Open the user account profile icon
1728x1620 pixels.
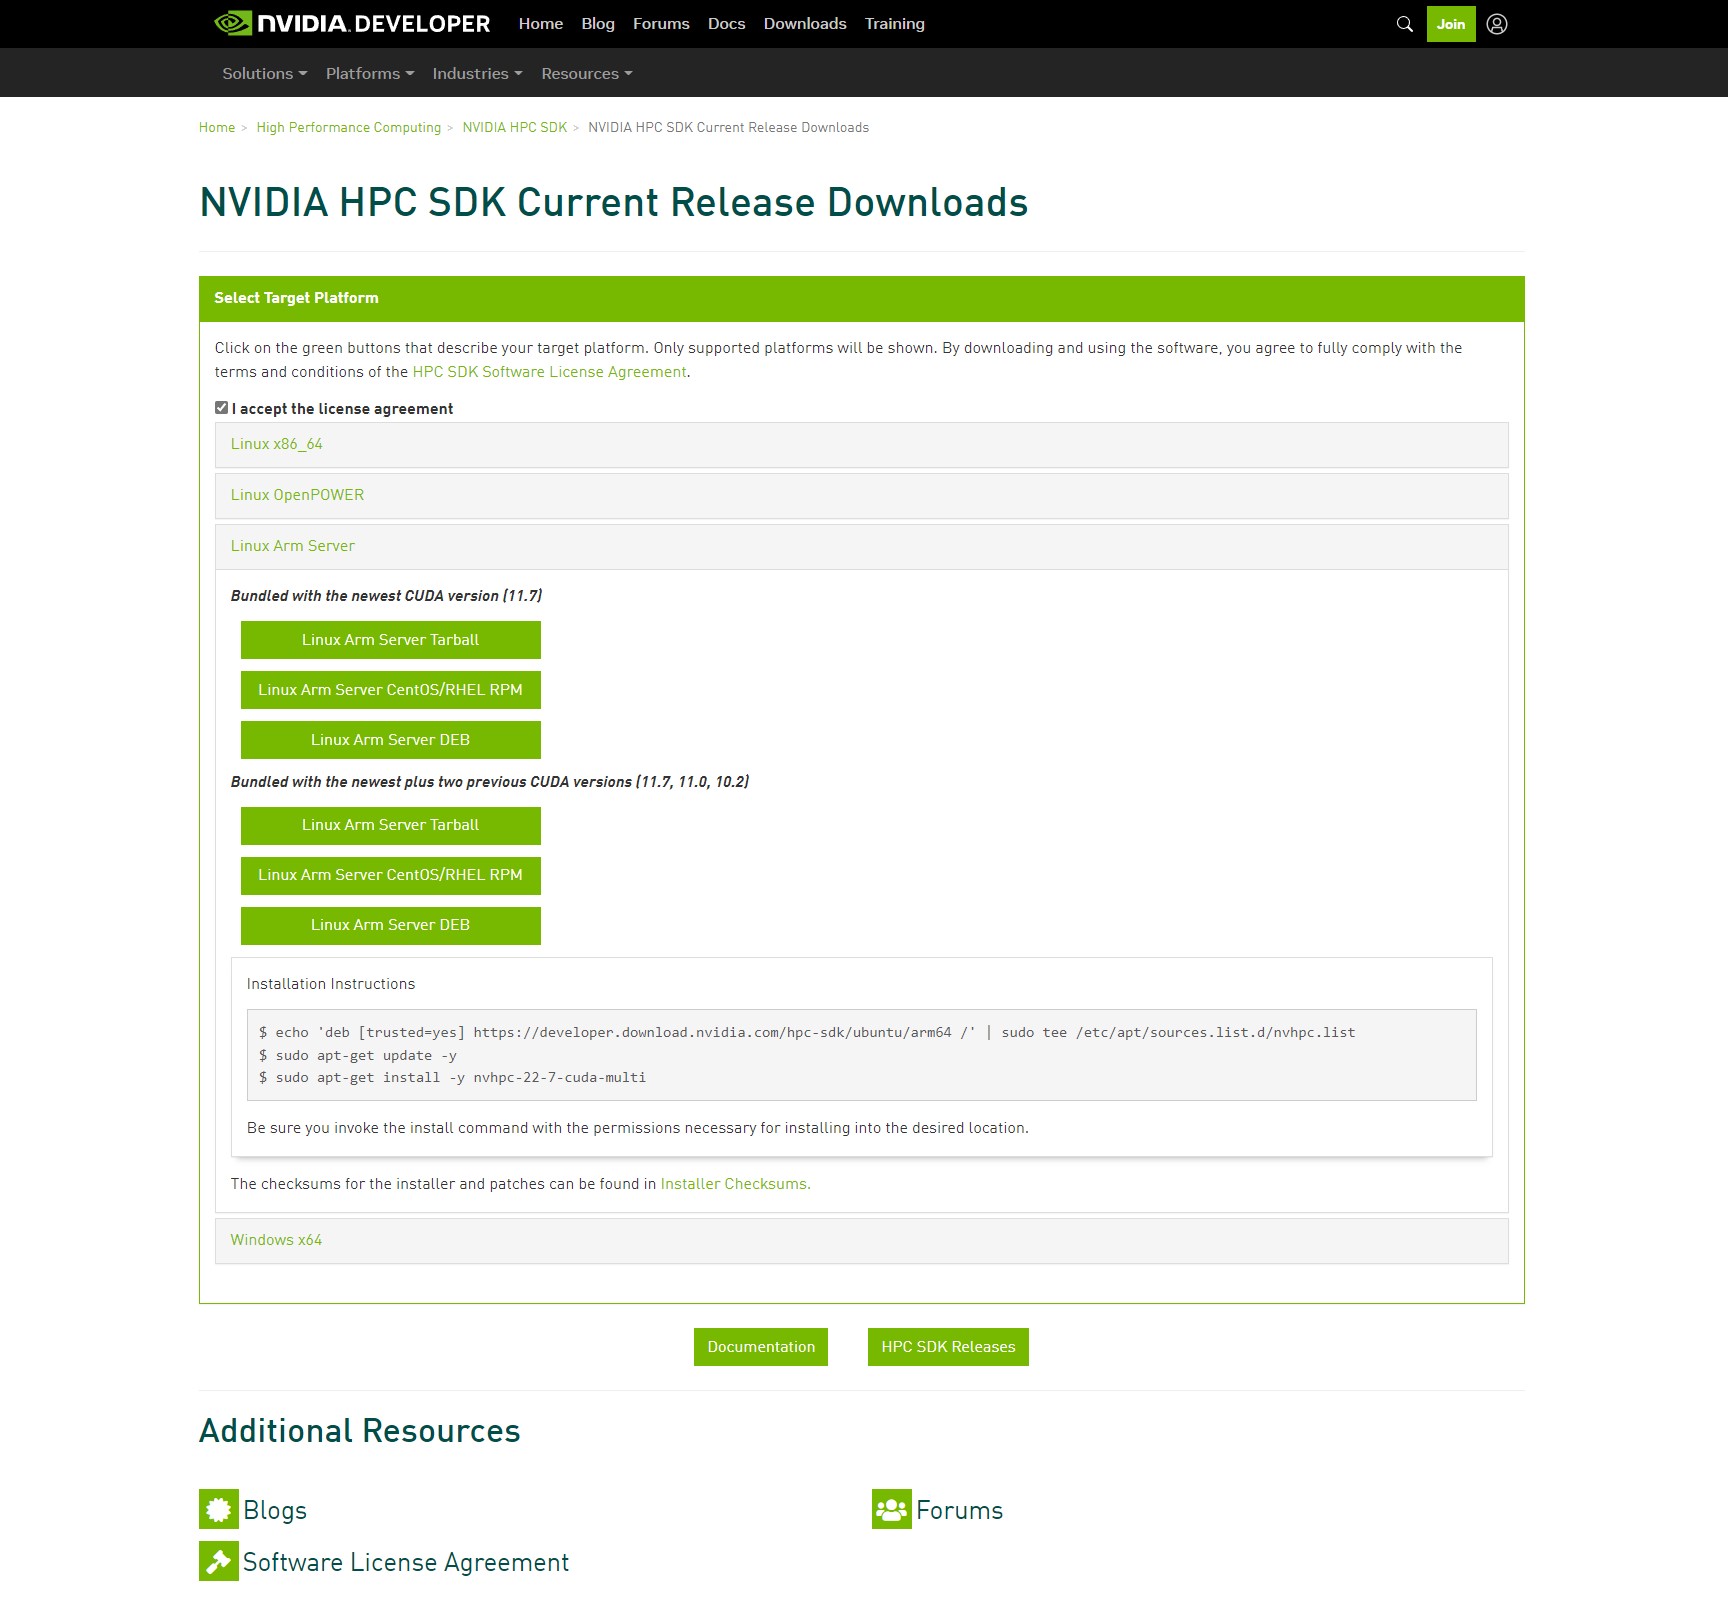[x=1497, y=24]
